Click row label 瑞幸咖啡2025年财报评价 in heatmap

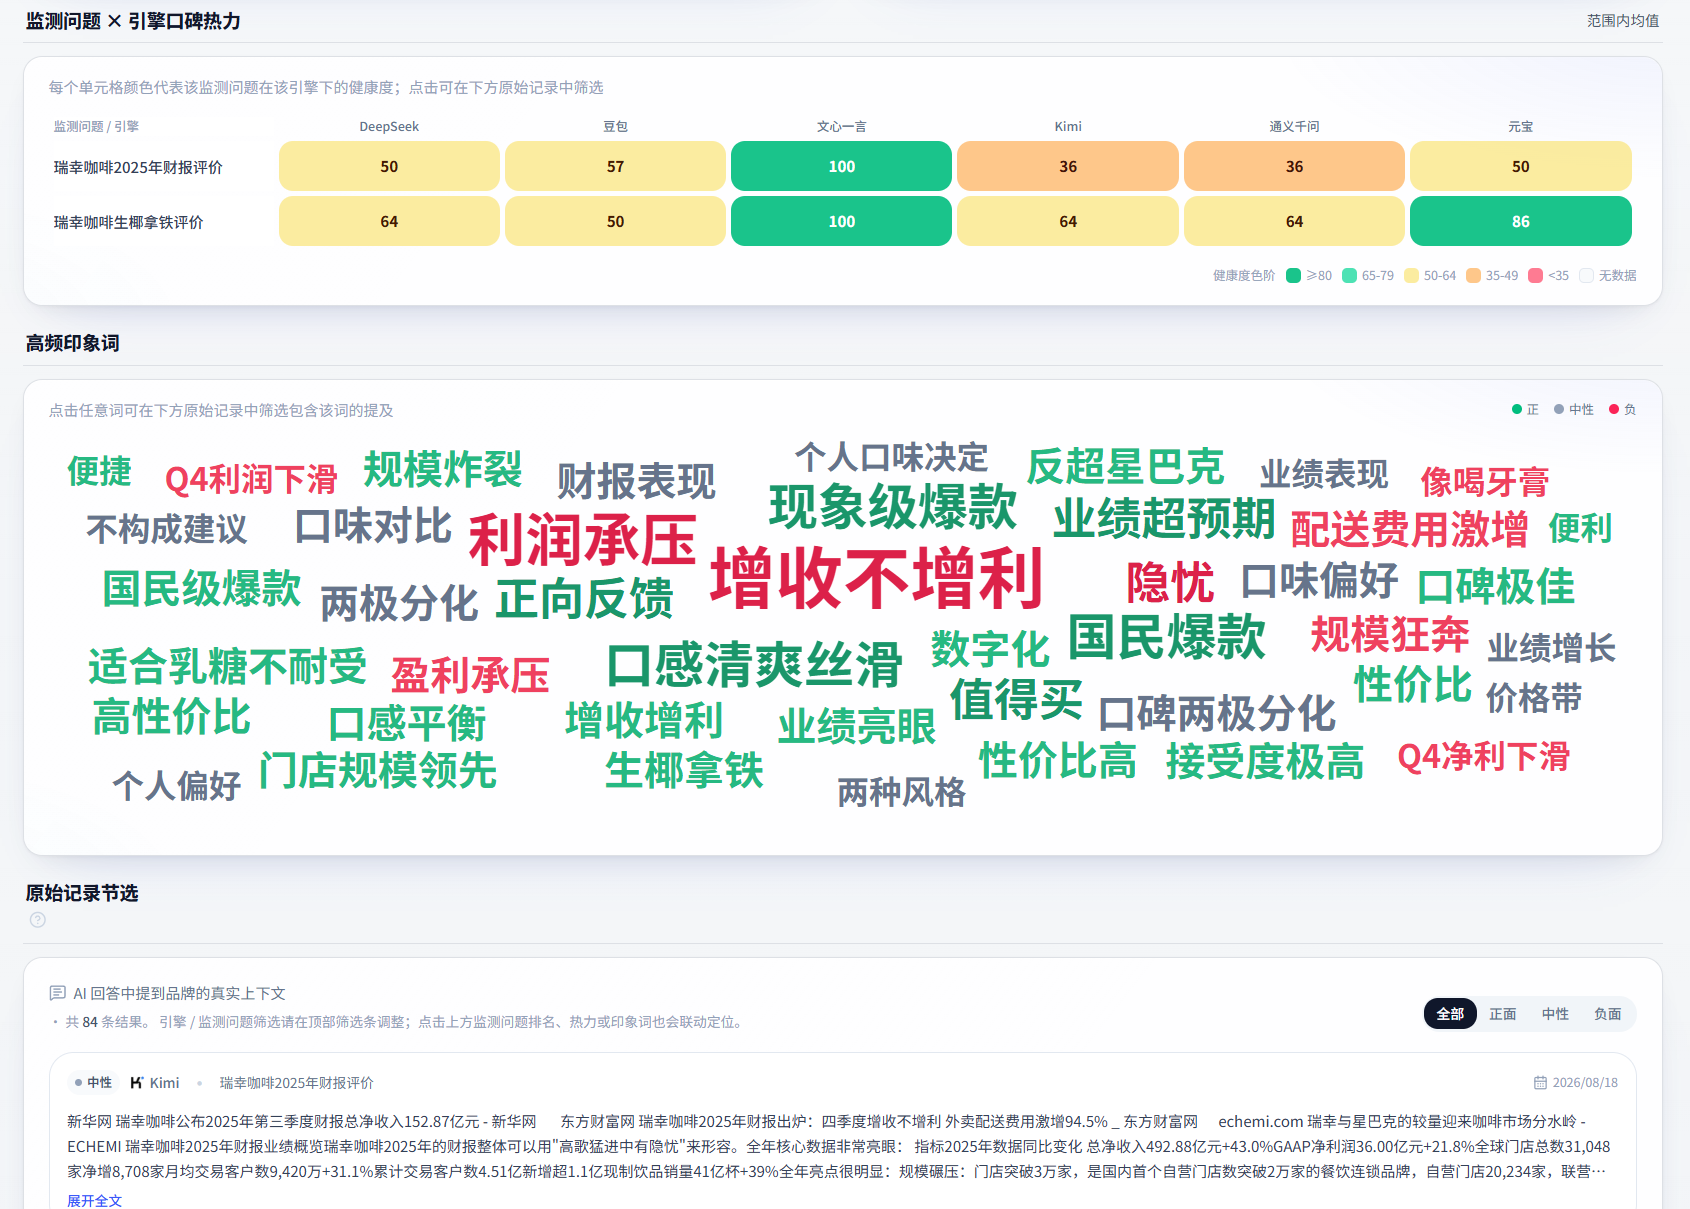point(138,167)
